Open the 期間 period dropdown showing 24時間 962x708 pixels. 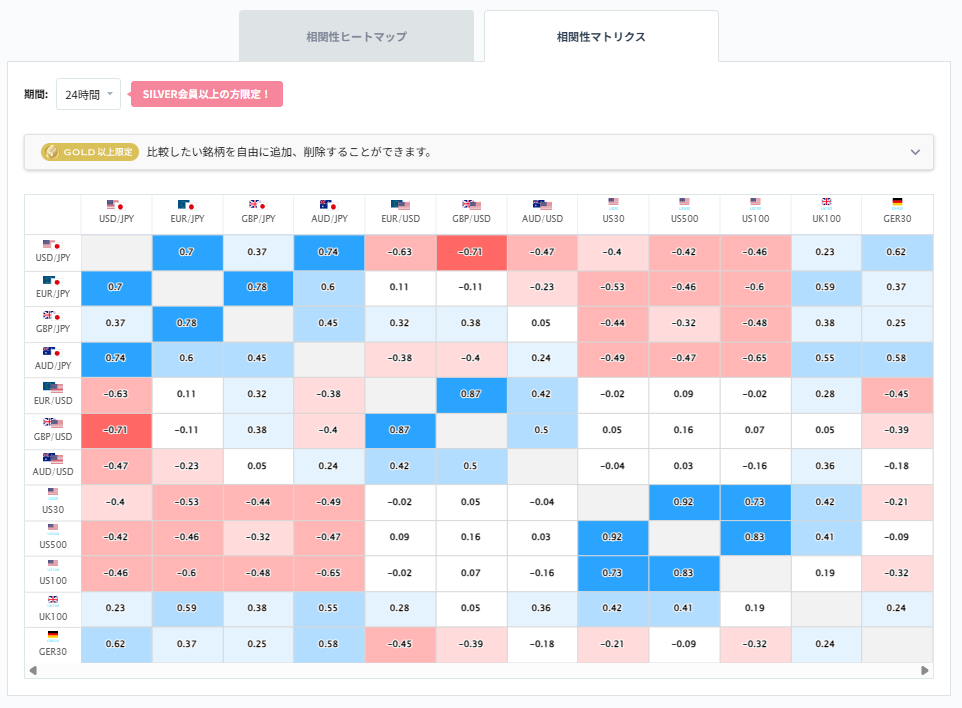pyautogui.click(x=88, y=92)
